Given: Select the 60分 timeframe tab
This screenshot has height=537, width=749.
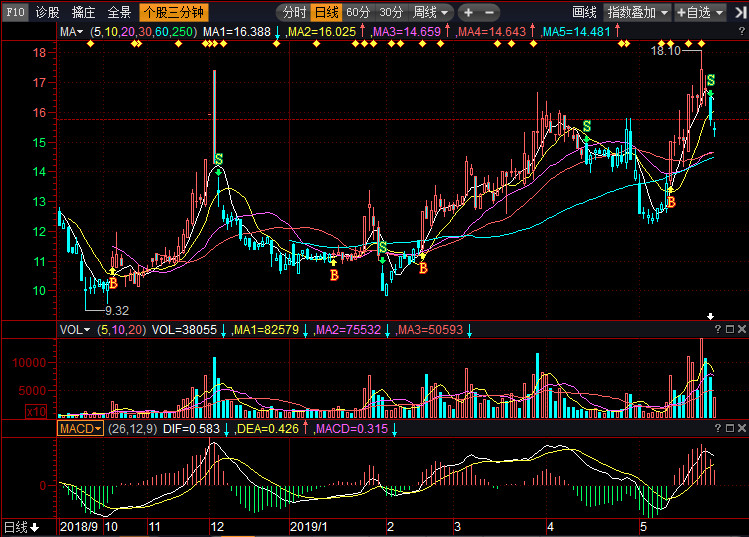Looking at the screenshot, I should pos(358,13).
